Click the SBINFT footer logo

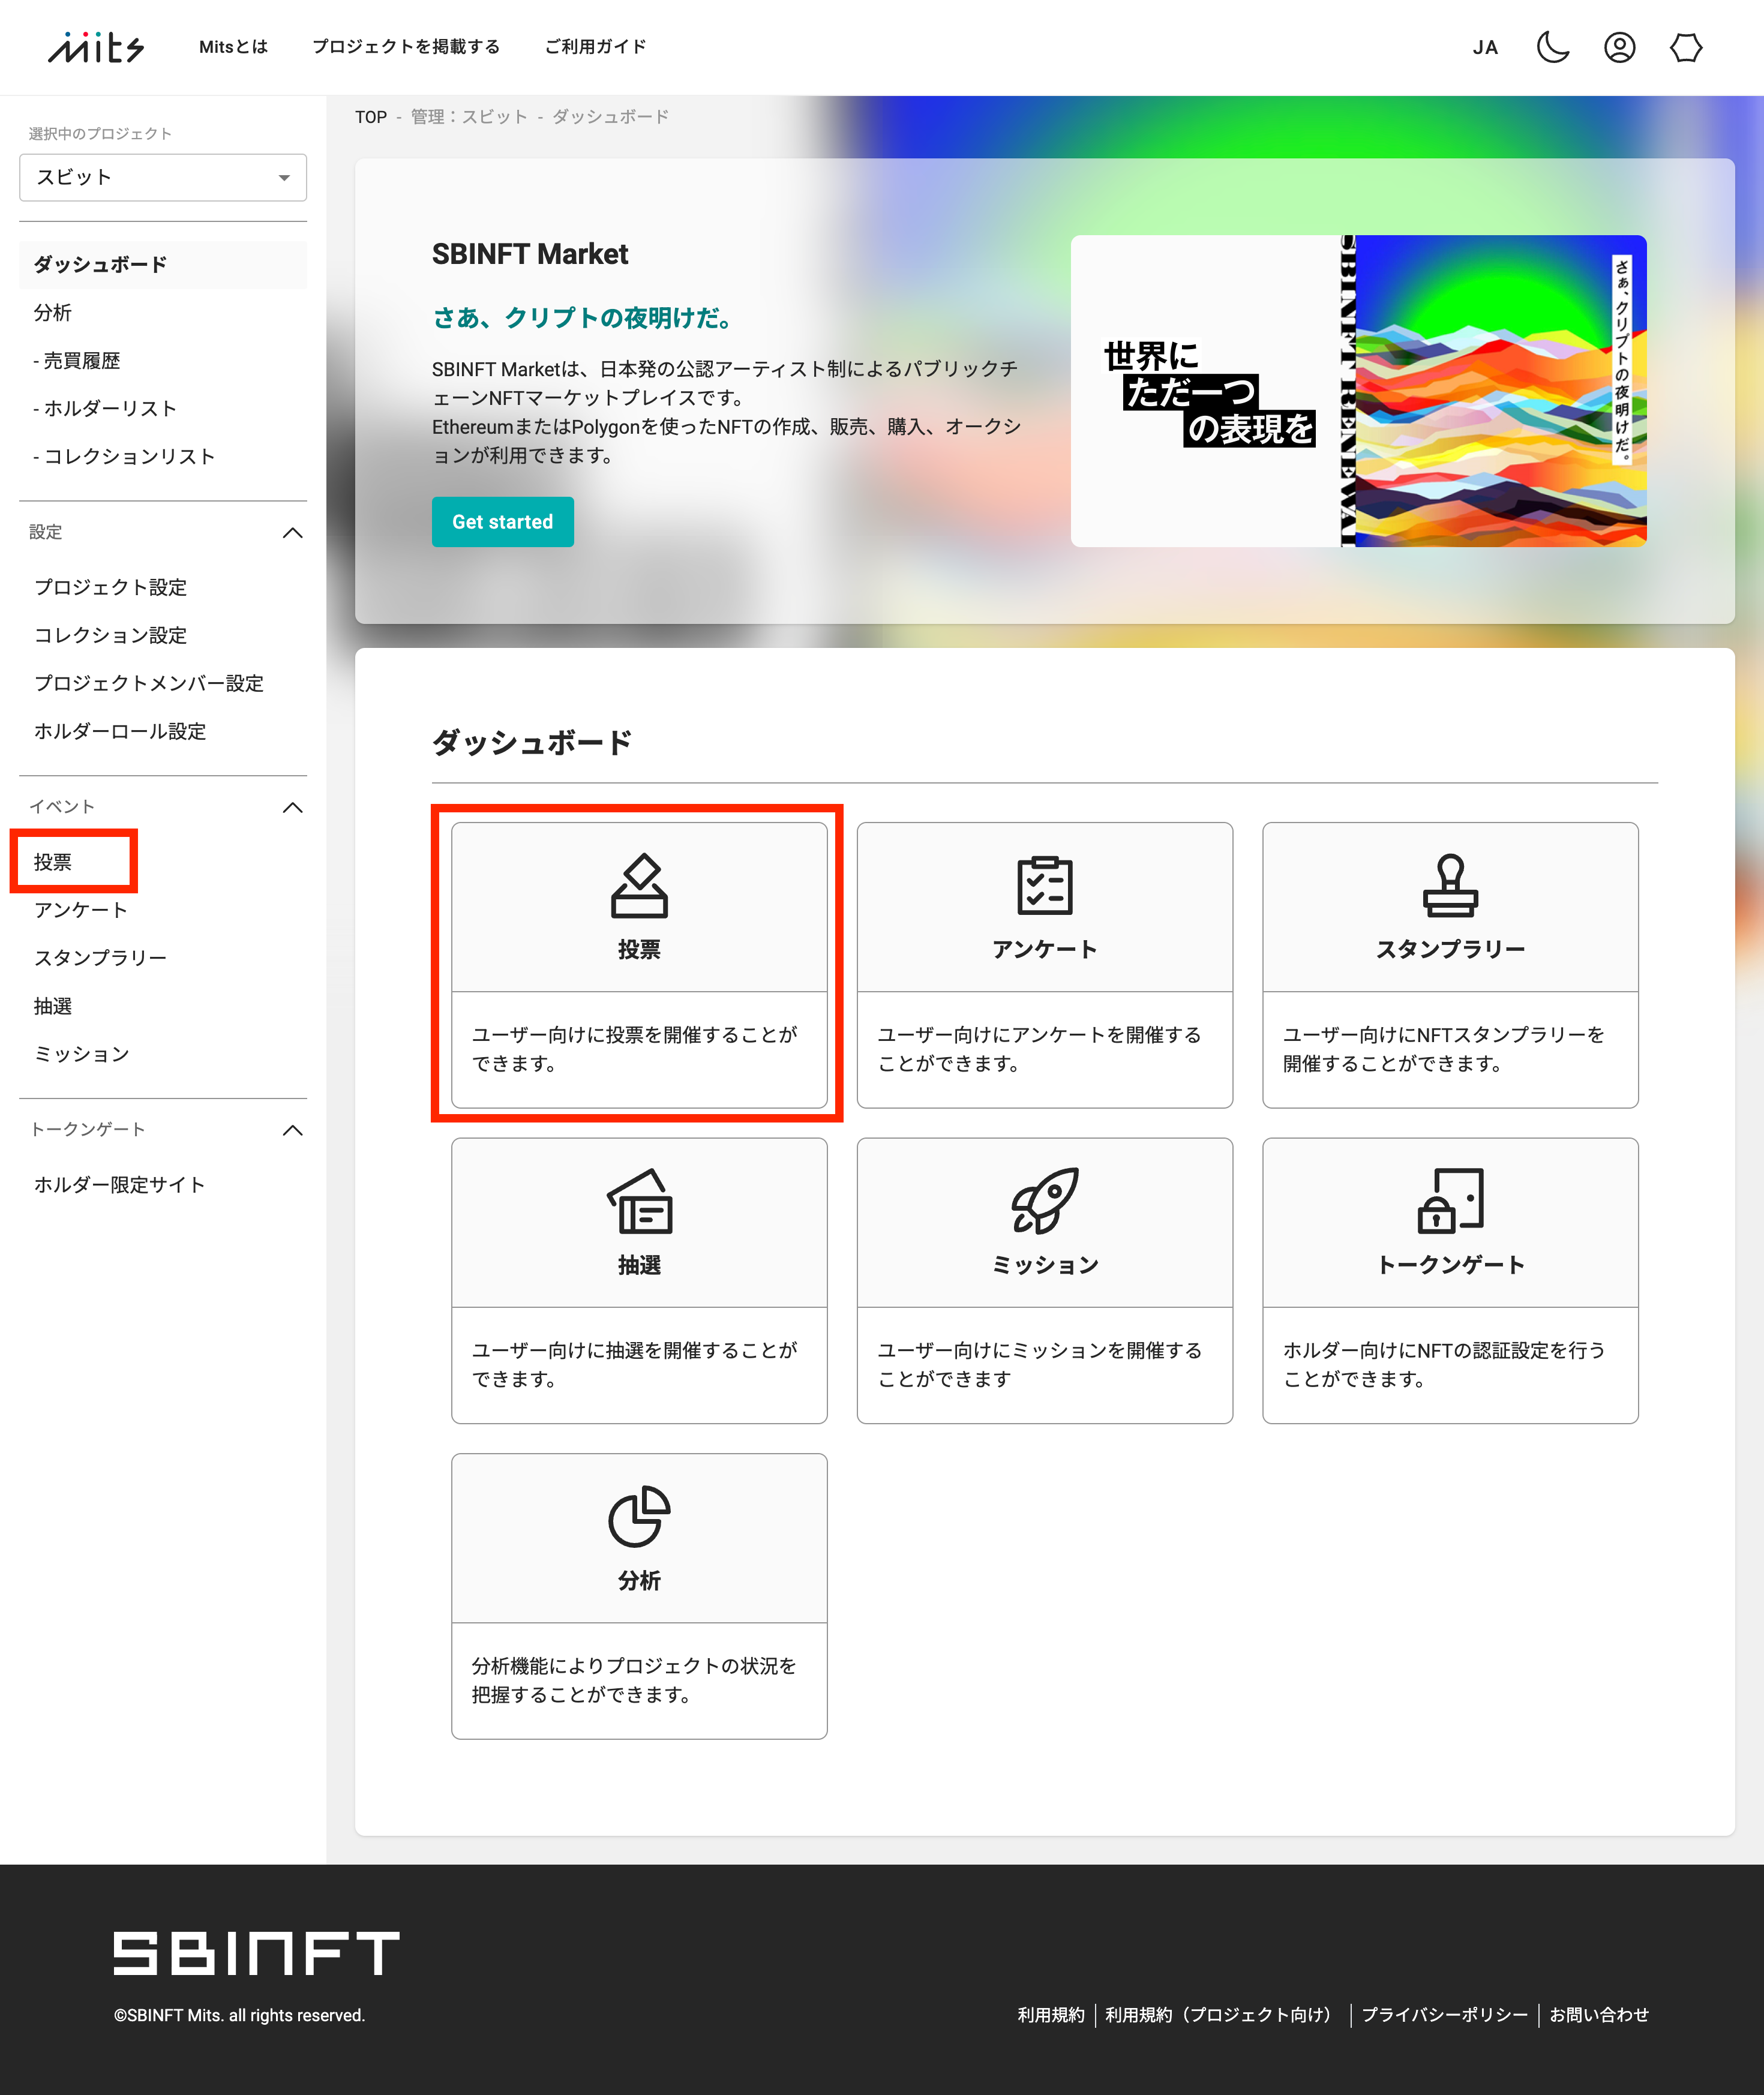[x=256, y=1953]
